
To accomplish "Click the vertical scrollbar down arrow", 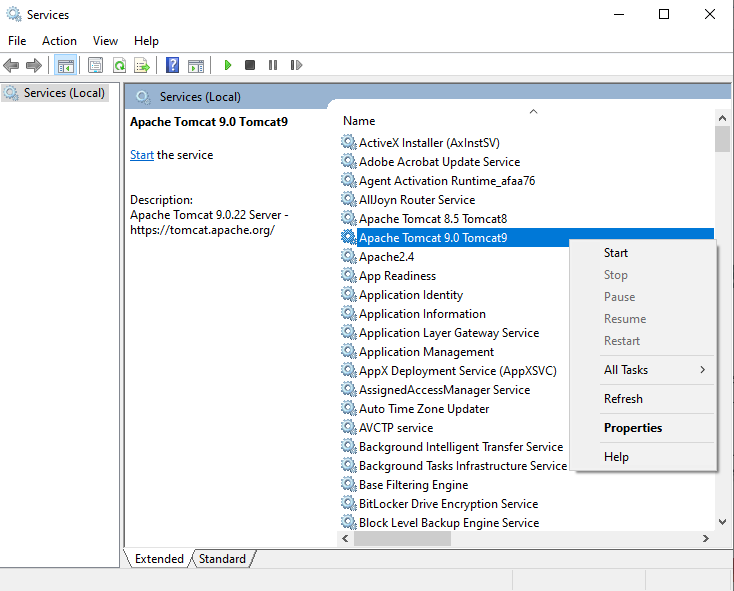I will pyautogui.click(x=722, y=522).
